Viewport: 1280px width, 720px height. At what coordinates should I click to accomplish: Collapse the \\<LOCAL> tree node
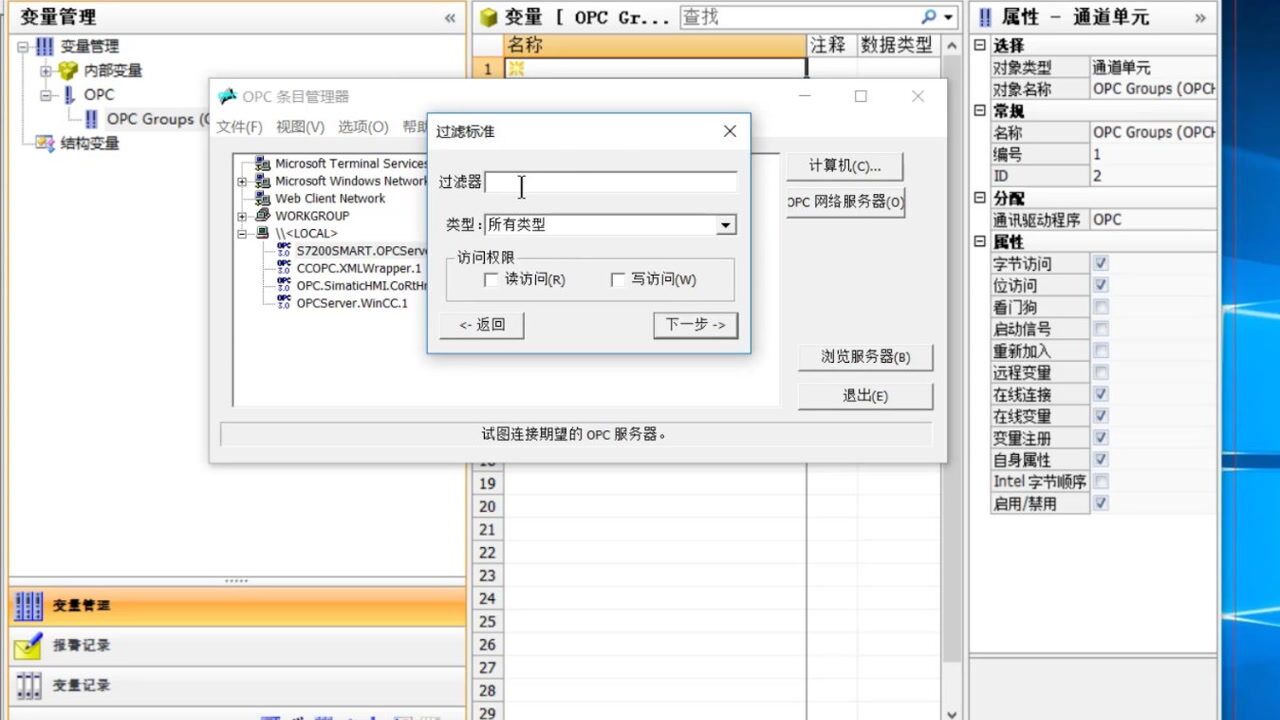(240, 232)
